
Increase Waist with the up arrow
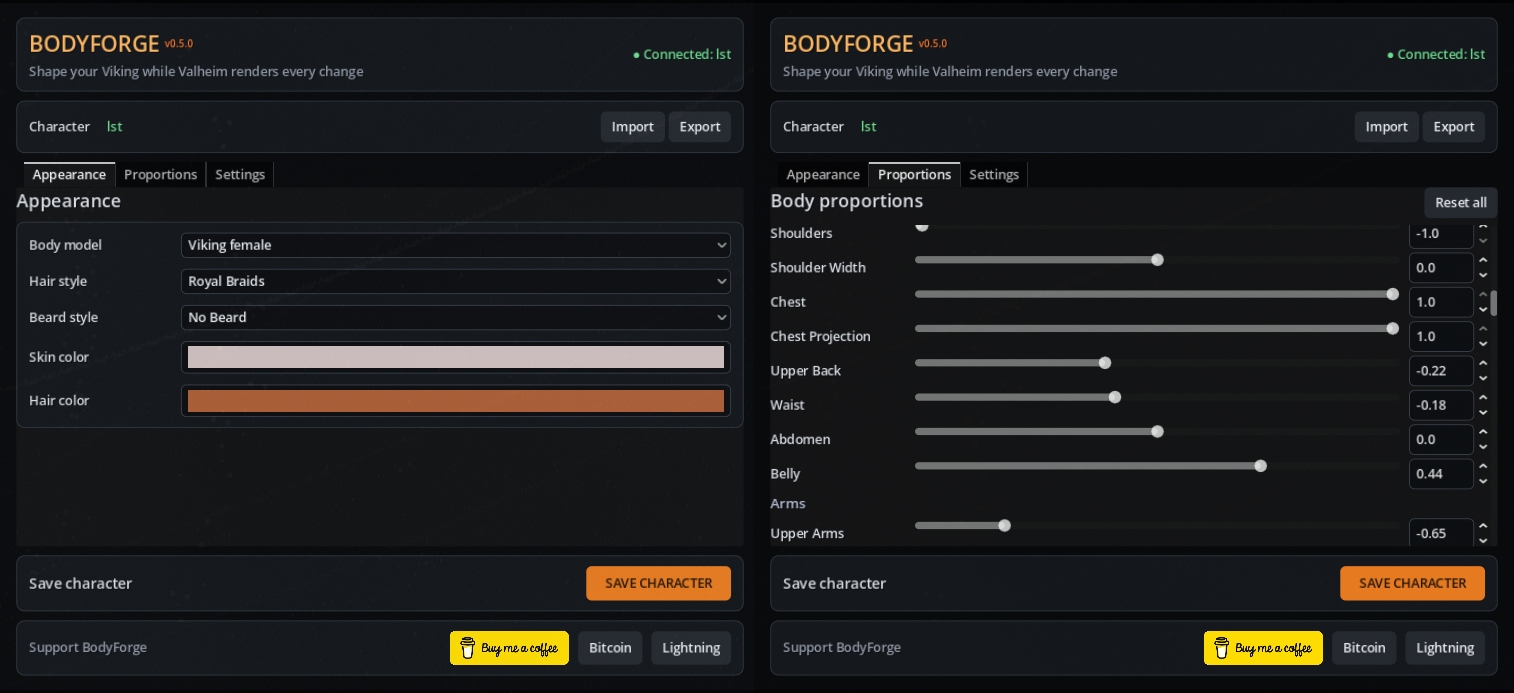[x=1483, y=398]
